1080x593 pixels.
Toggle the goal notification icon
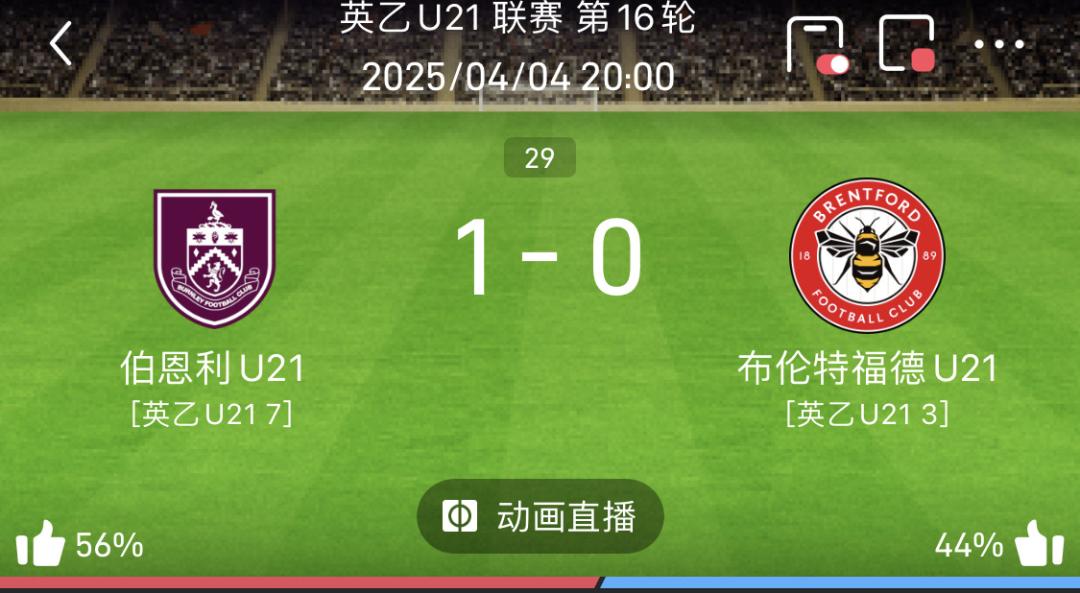tap(817, 44)
